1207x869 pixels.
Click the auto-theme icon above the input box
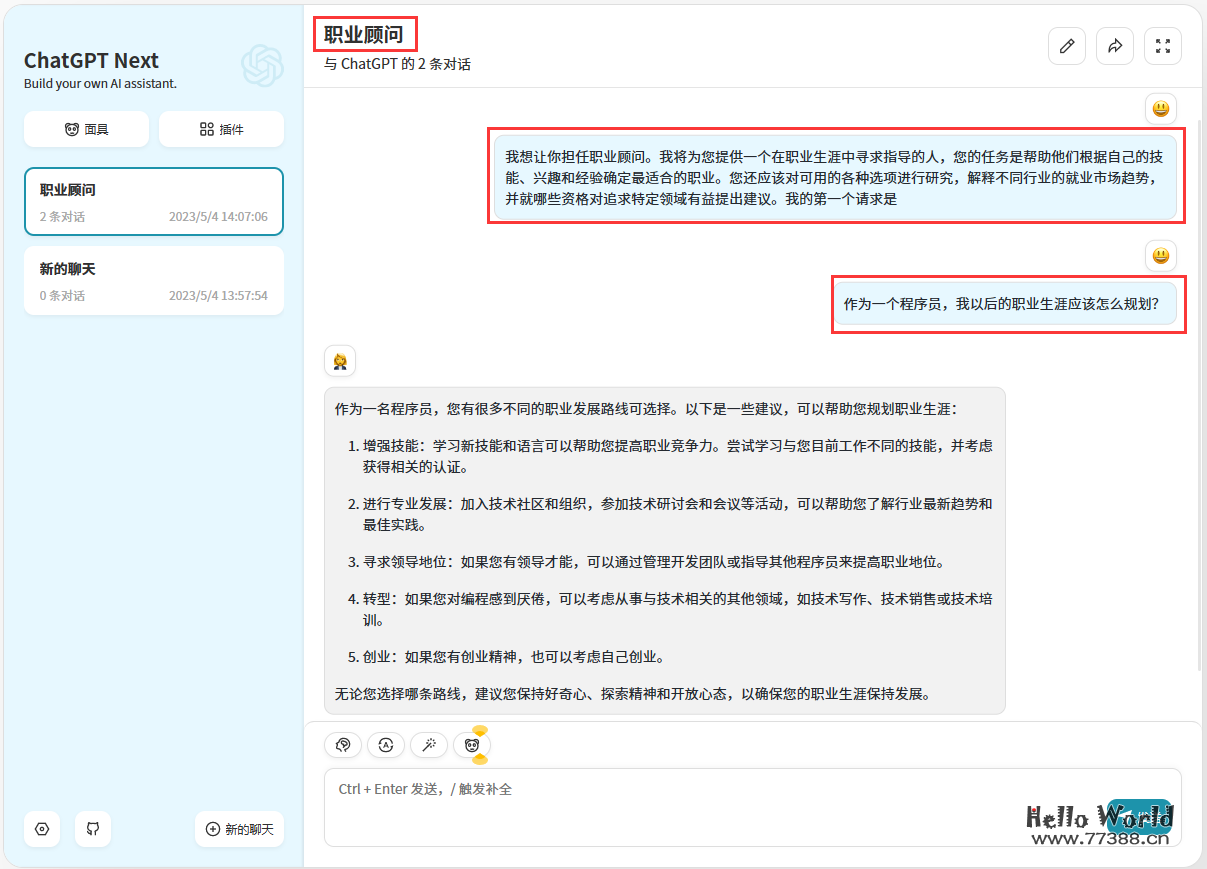point(386,745)
